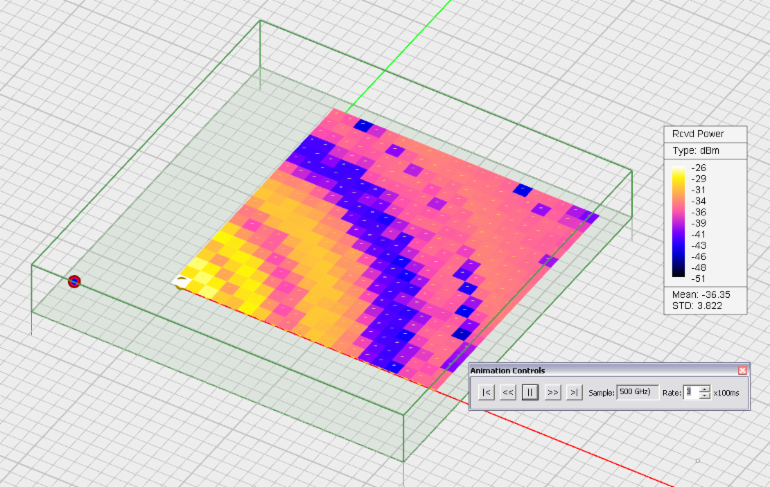Click the dark blue cell at heatmap top edge
The image size is (770, 487).
coord(366,127)
